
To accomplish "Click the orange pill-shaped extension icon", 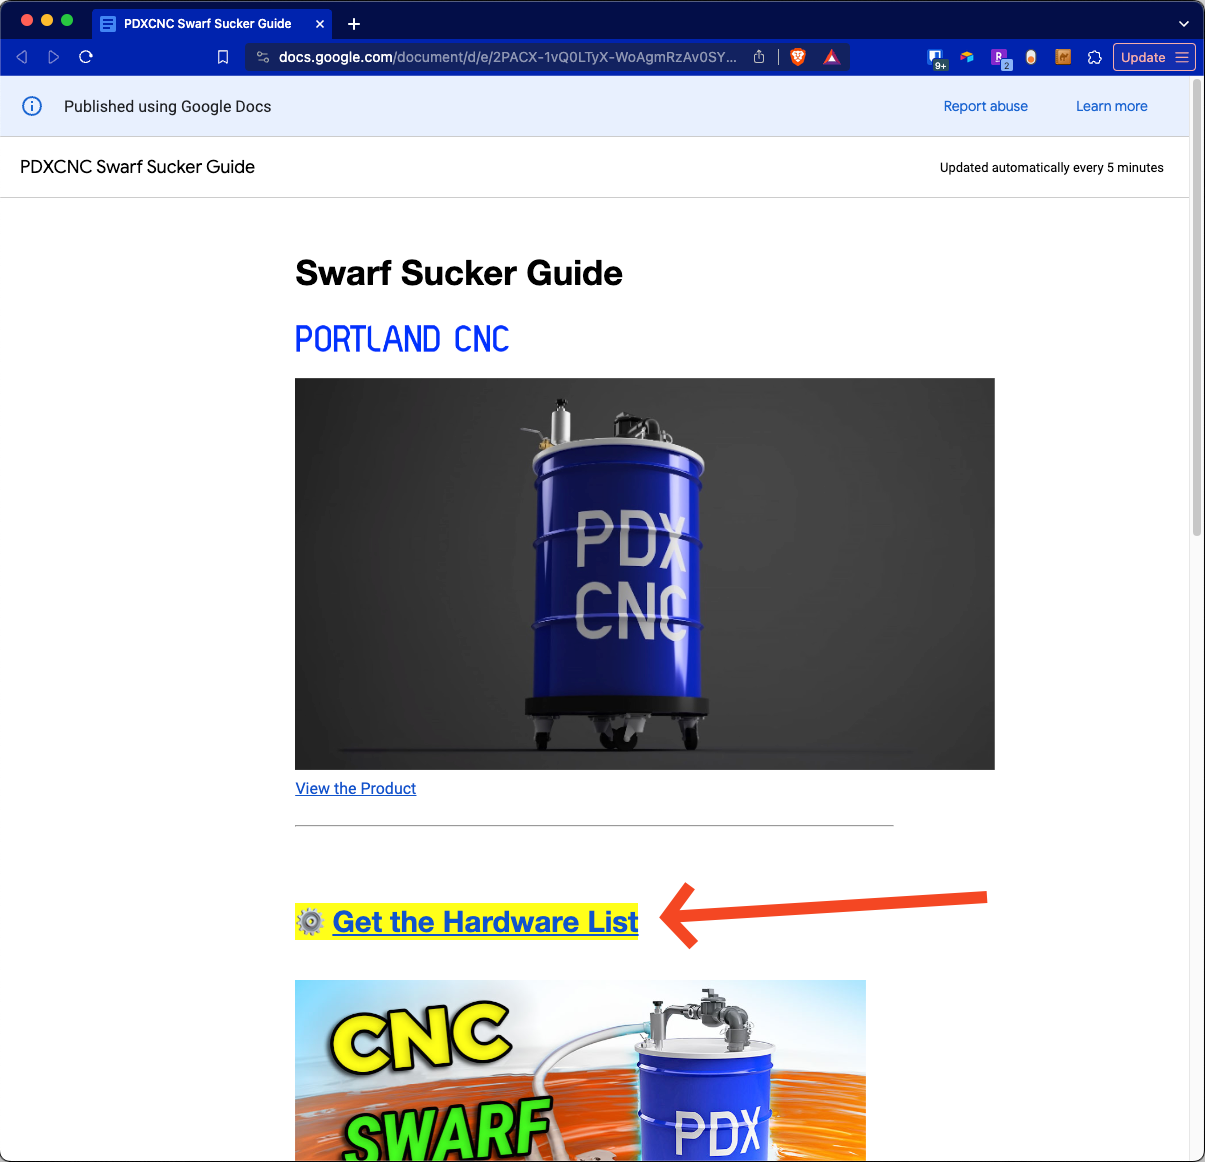I will [1031, 57].
